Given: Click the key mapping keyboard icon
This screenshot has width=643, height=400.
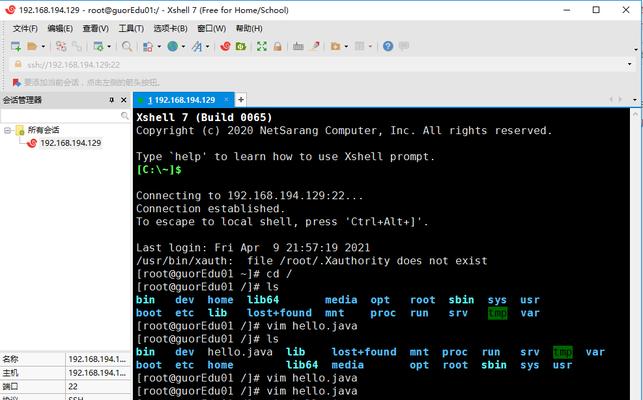Looking at the screenshot, I should [x=298, y=46].
